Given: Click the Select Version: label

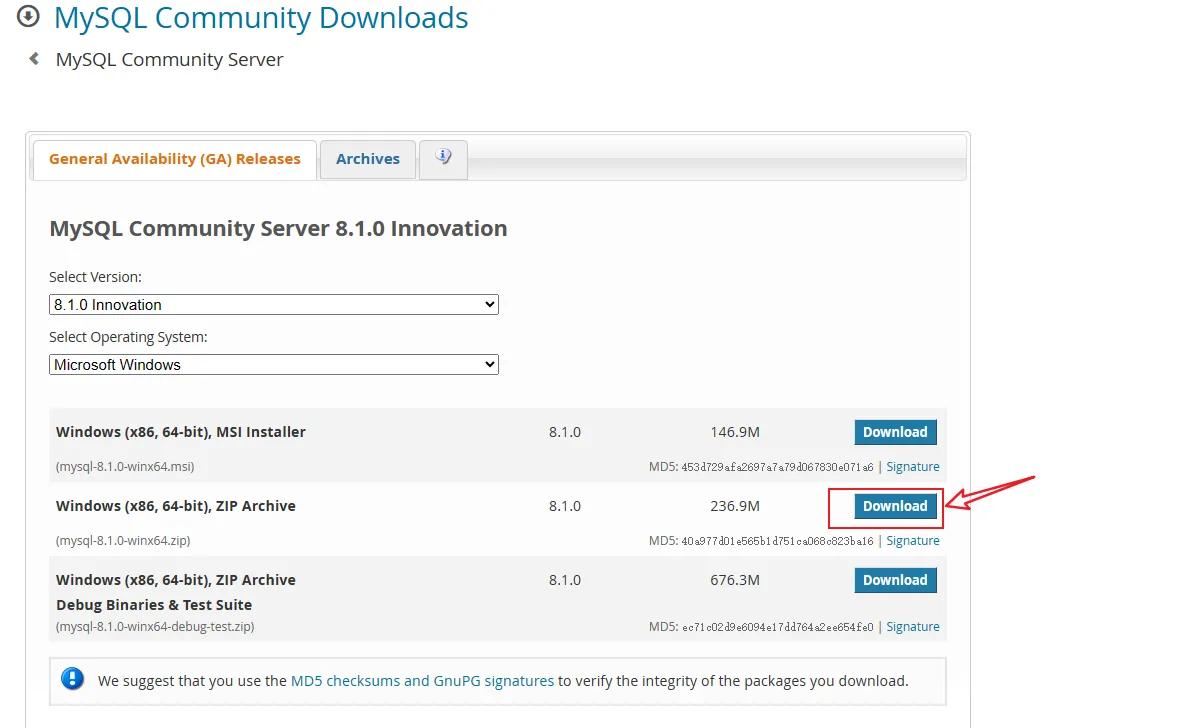Looking at the screenshot, I should coord(95,277).
